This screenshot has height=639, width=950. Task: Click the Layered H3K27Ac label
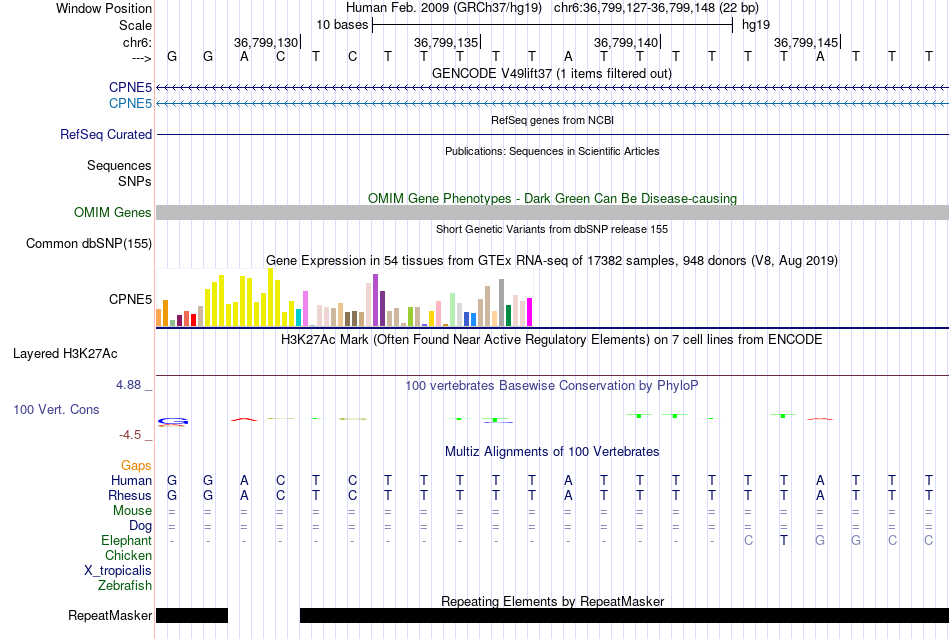65,354
